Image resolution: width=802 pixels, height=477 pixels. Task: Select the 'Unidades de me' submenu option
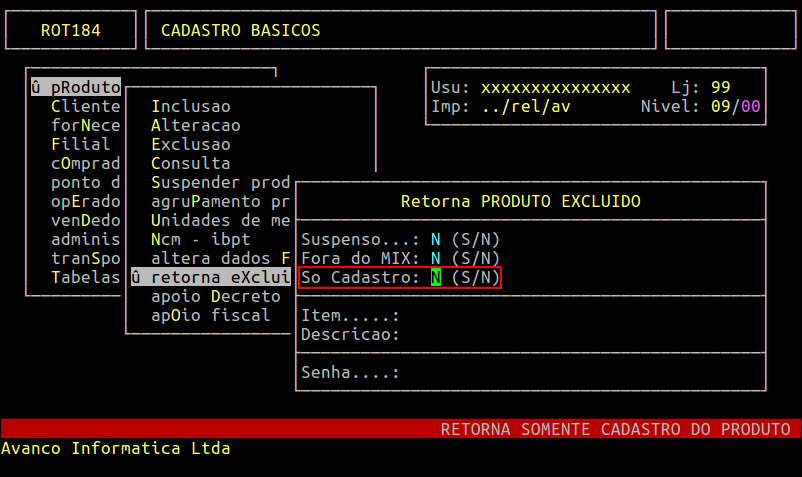(x=220, y=220)
